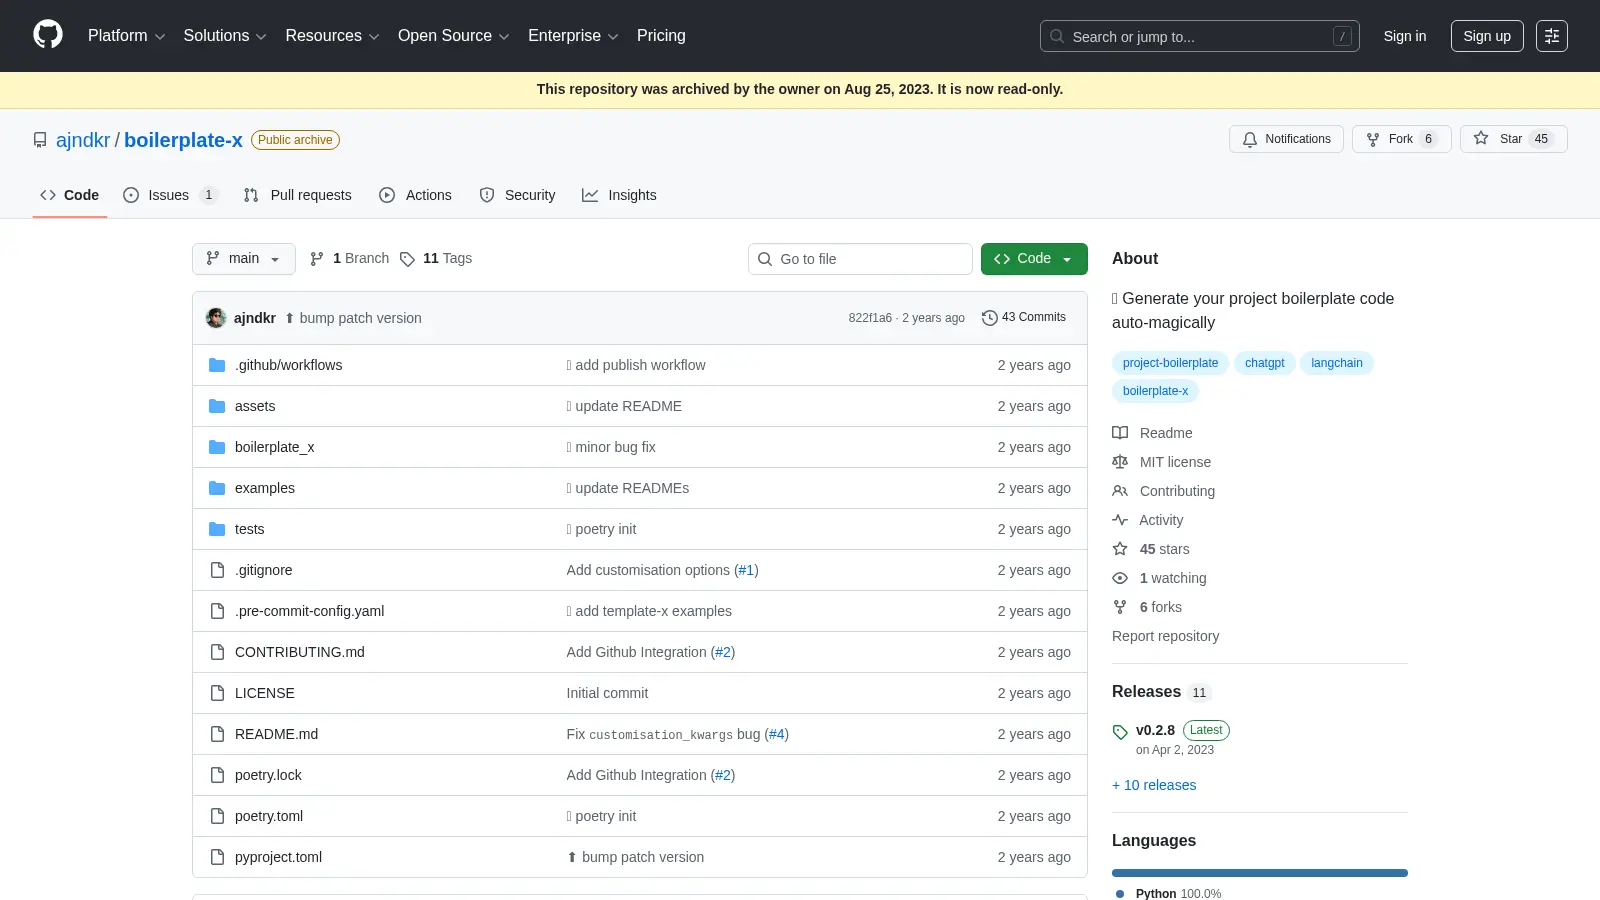The height and width of the screenshot is (900, 1600).
Task: Click the Notifications bell button
Action: click(1286, 139)
